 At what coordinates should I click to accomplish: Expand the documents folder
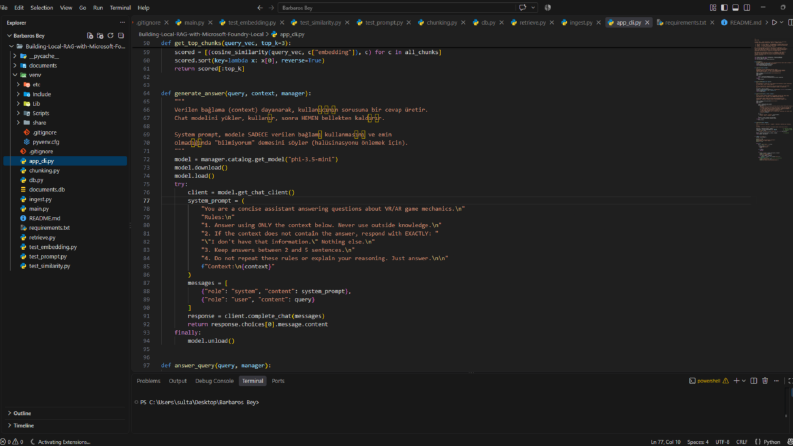(15, 66)
